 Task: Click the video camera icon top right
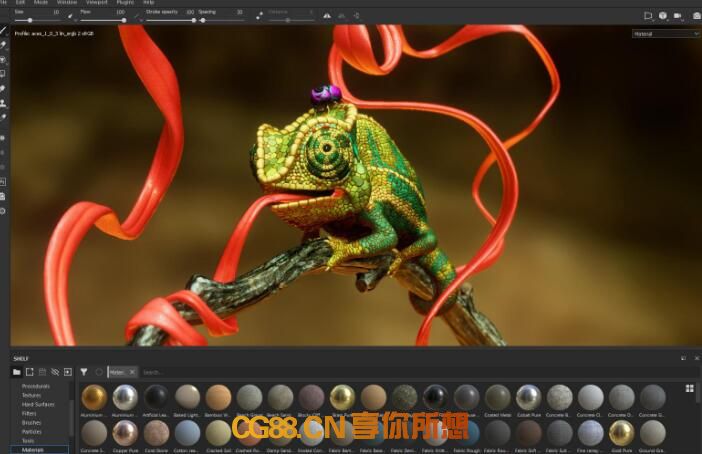pos(678,16)
